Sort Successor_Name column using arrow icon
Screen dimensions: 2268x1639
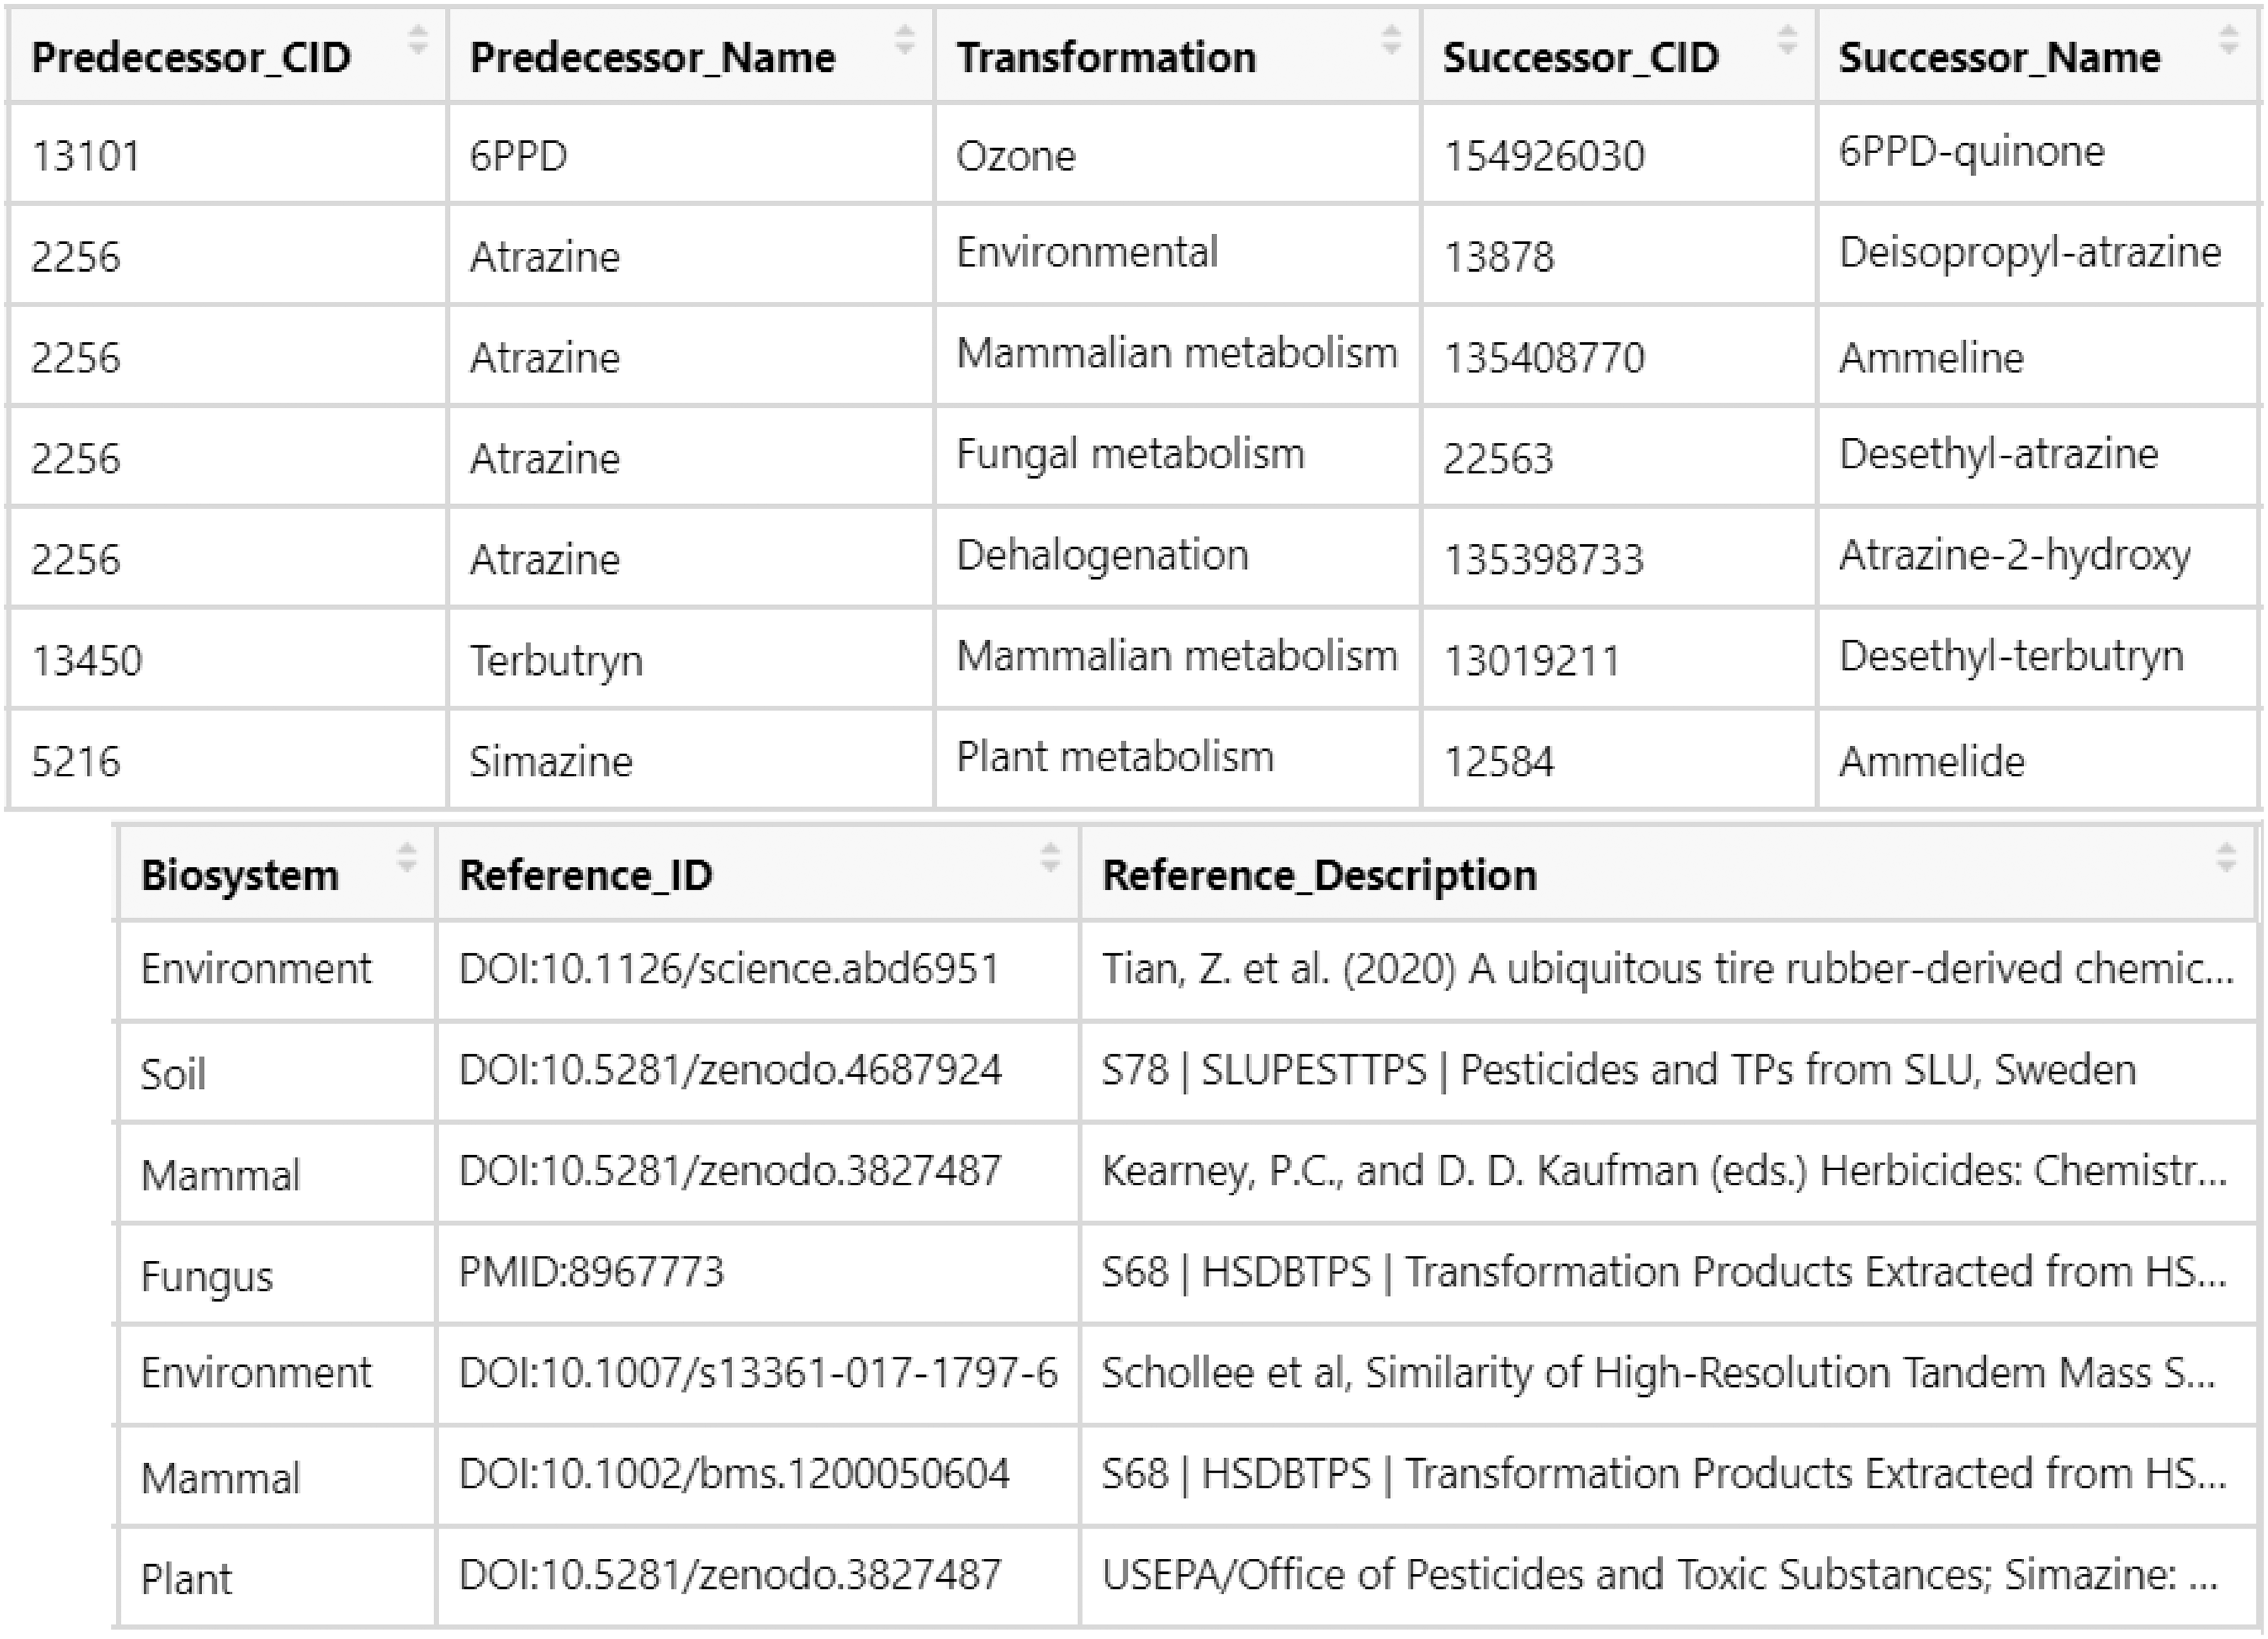tap(2228, 41)
